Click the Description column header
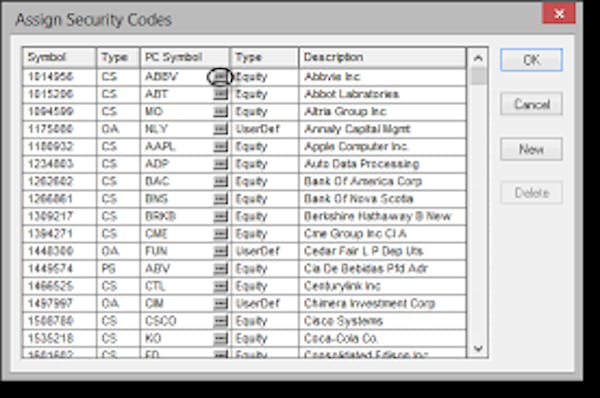Screen dimensions: 600x398 [383, 58]
